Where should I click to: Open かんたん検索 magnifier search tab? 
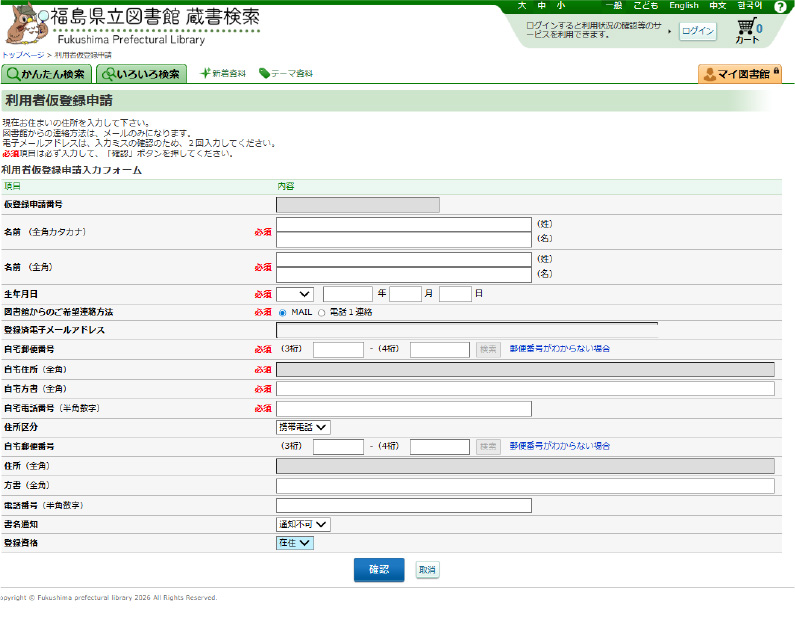click(47, 74)
